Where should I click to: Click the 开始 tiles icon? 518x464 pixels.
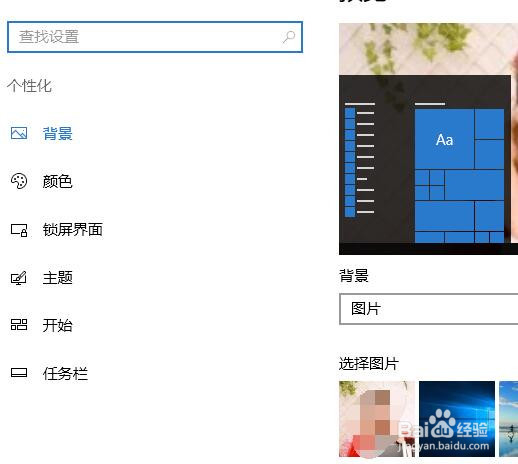point(19,325)
